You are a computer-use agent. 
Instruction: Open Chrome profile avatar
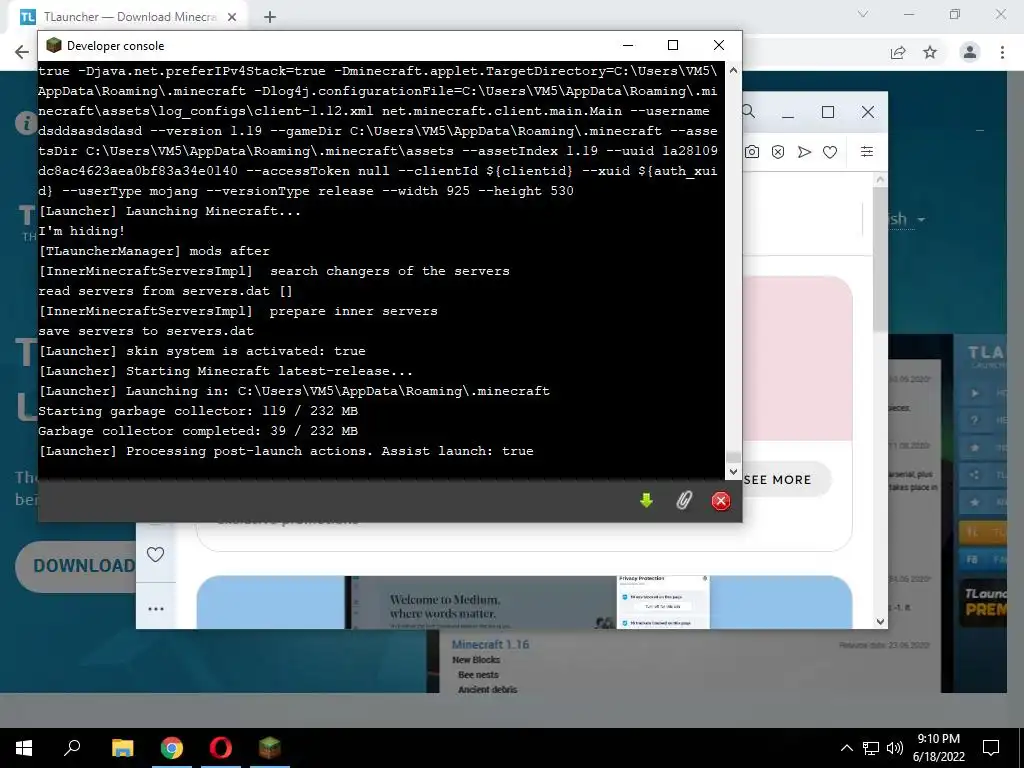pos(970,52)
